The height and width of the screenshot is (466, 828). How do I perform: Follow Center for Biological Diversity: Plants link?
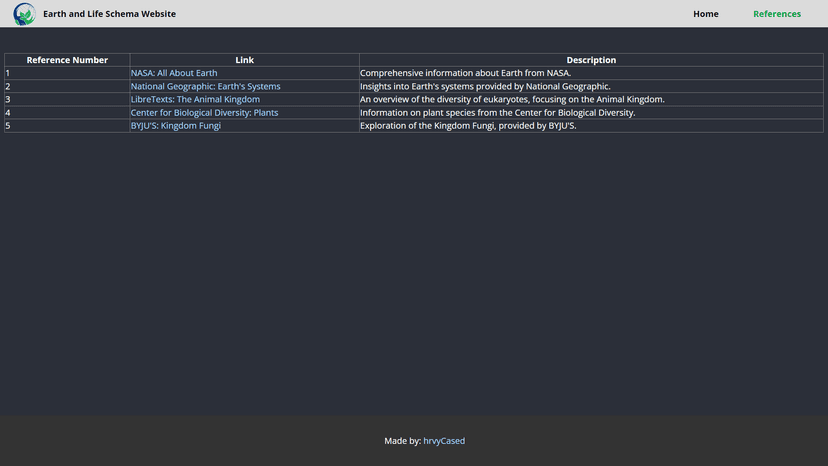tap(204, 112)
